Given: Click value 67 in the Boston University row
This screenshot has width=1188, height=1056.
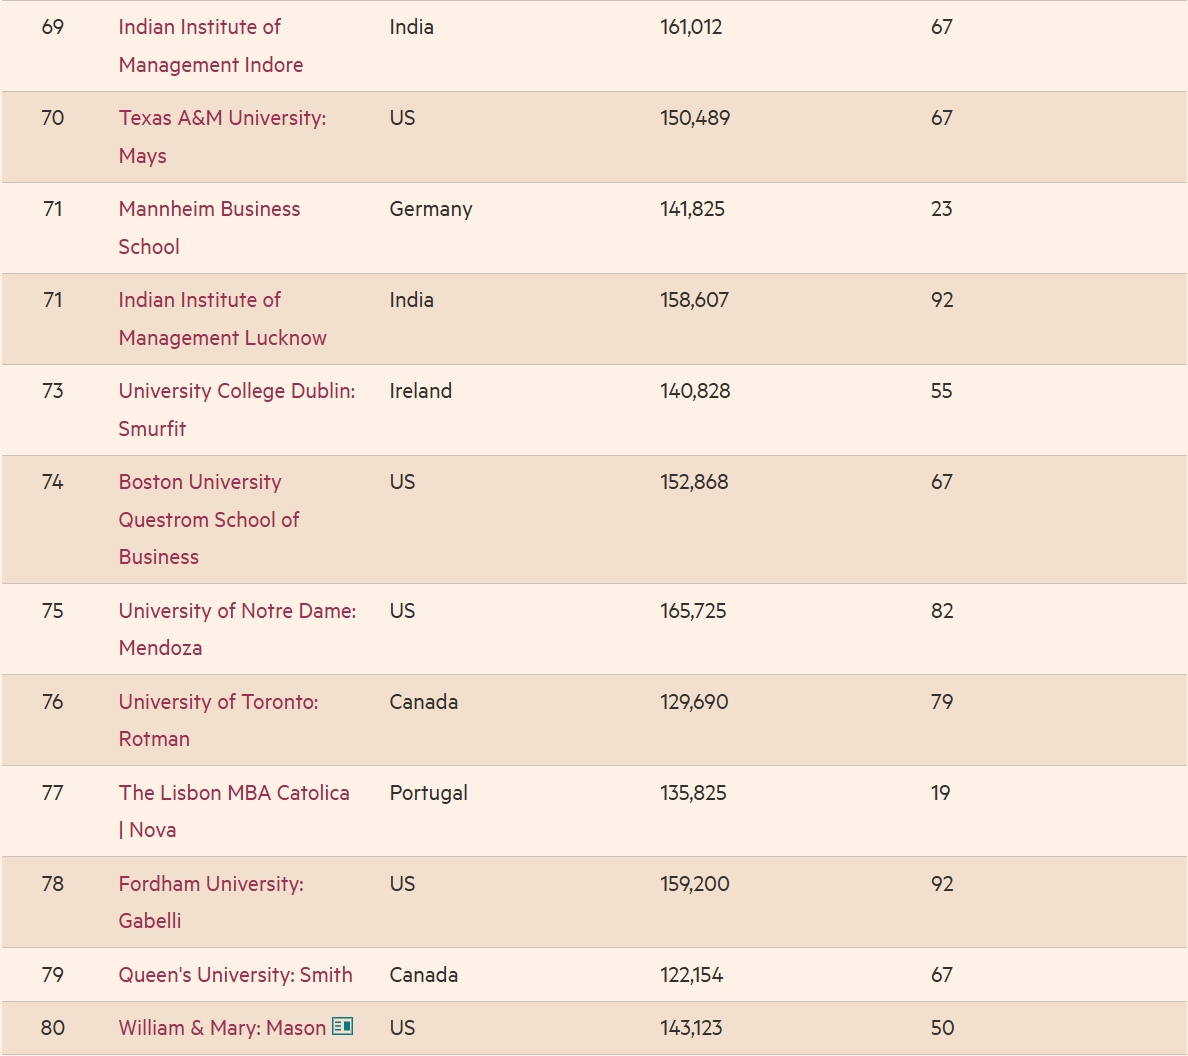Looking at the screenshot, I should point(942,482).
